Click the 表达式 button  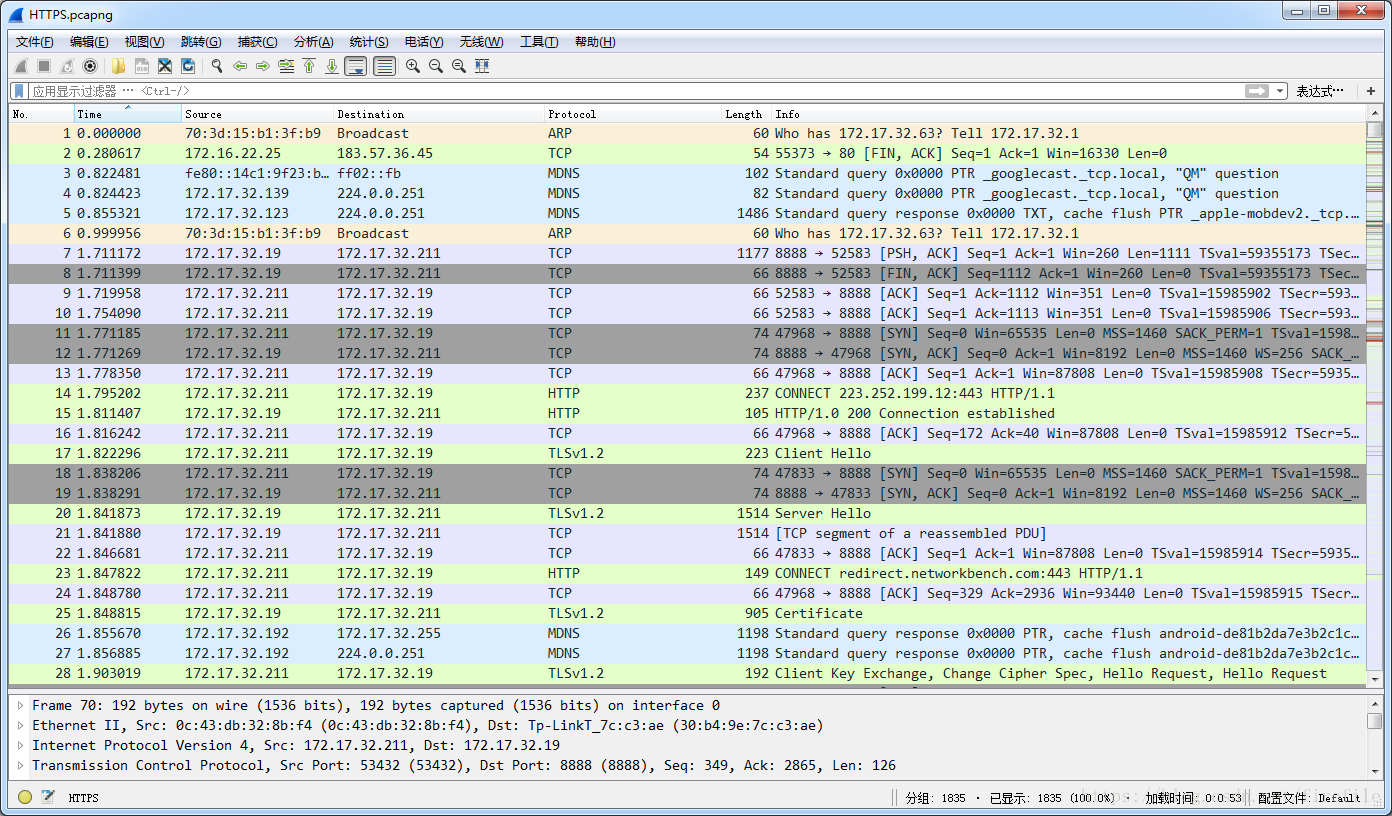1320,91
